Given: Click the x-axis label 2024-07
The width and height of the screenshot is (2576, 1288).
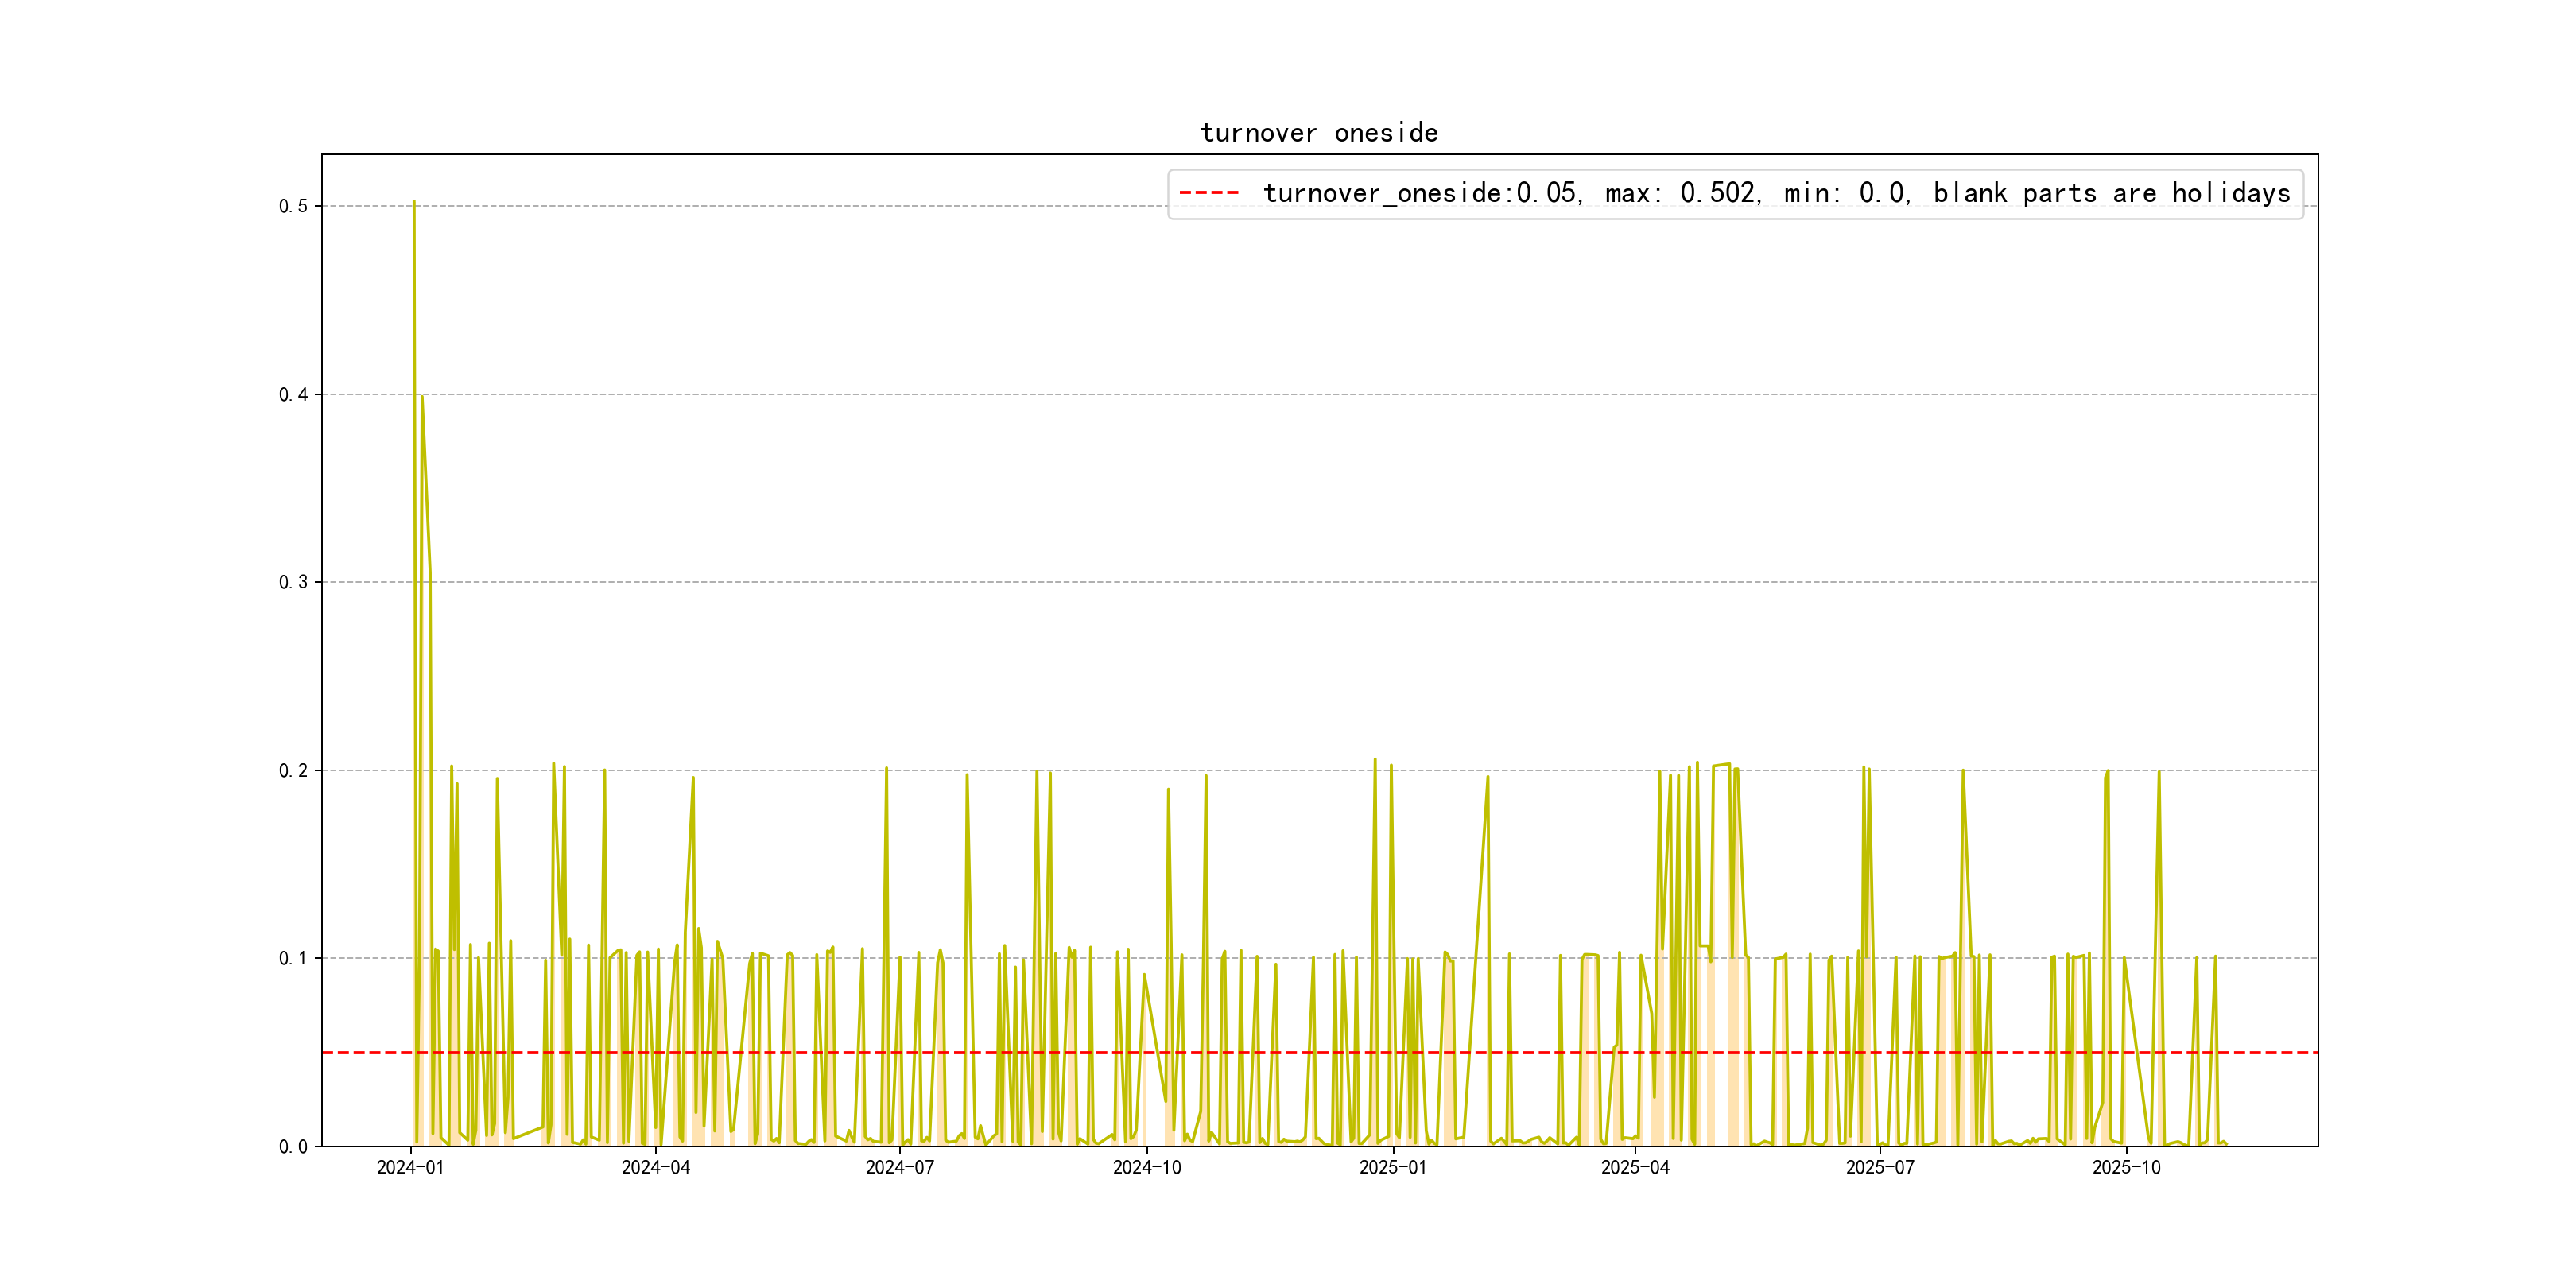Looking at the screenshot, I should [899, 1168].
